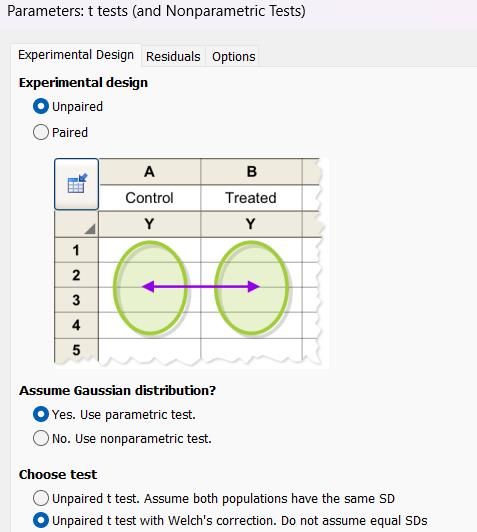
Task: Open the Experimental Design tab
Action: click(x=76, y=55)
